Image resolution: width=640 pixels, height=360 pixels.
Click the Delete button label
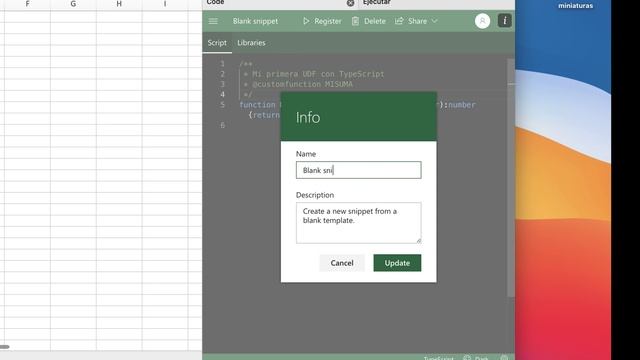click(375, 21)
